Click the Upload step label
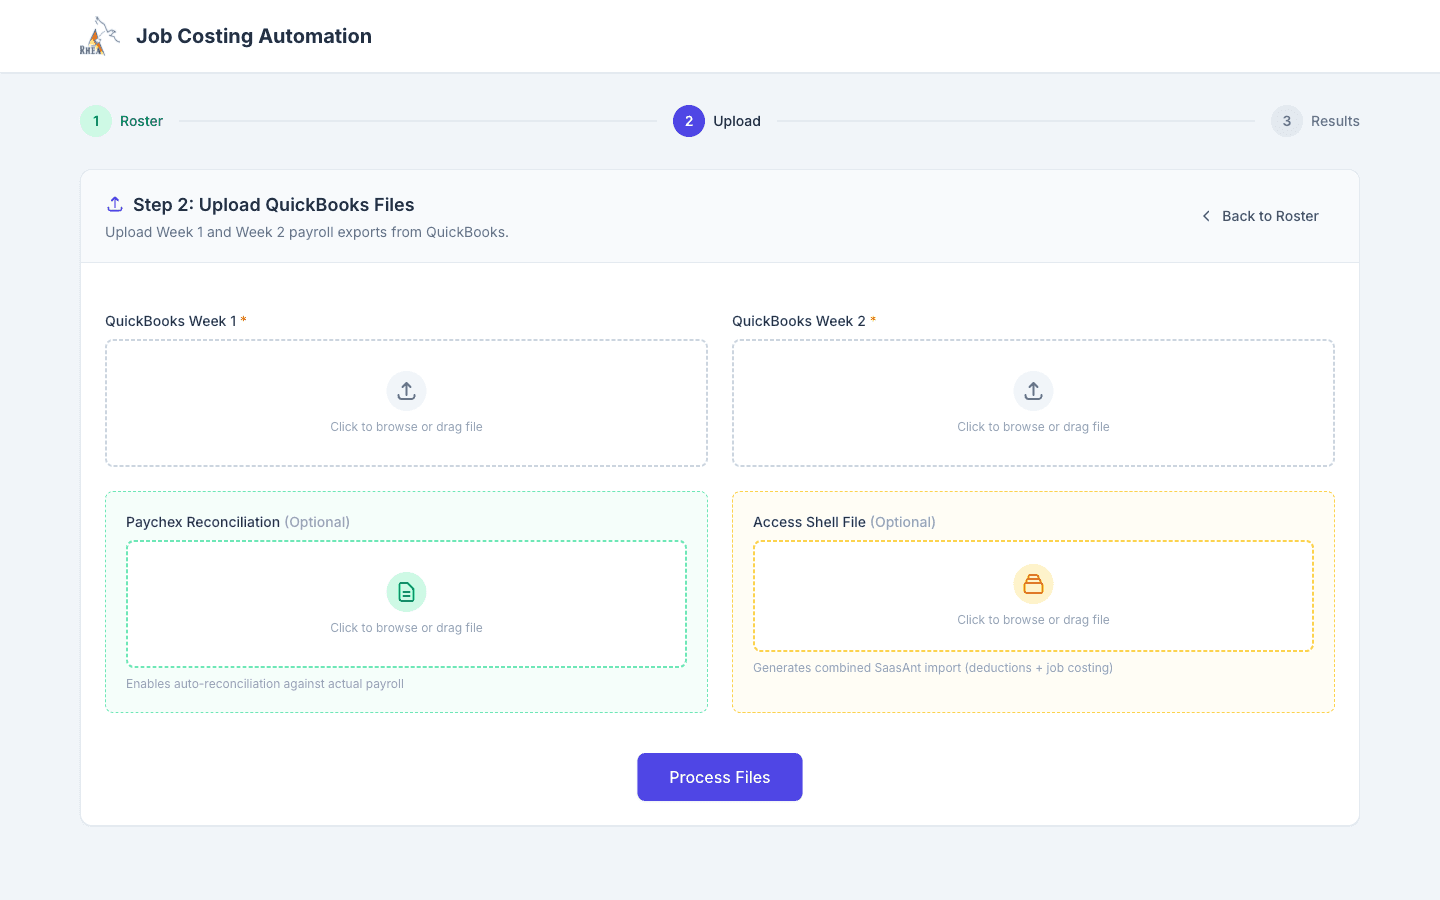The height and width of the screenshot is (900, 1440). click(737, 121)
